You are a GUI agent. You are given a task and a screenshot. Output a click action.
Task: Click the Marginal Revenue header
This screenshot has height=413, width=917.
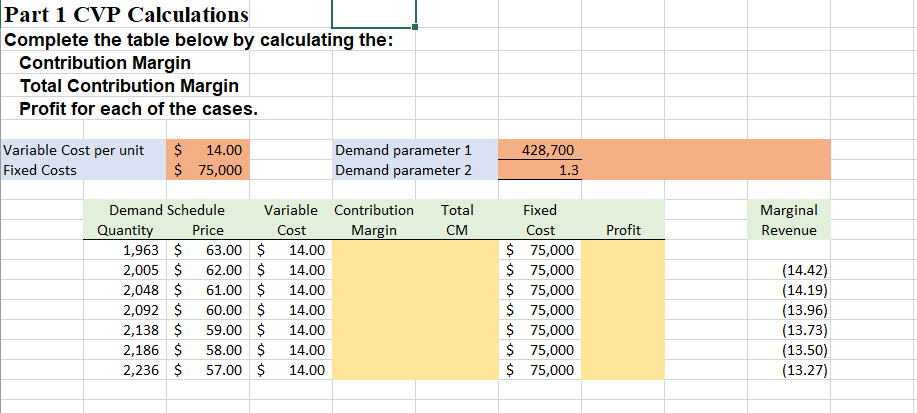(x=789, y=220)
